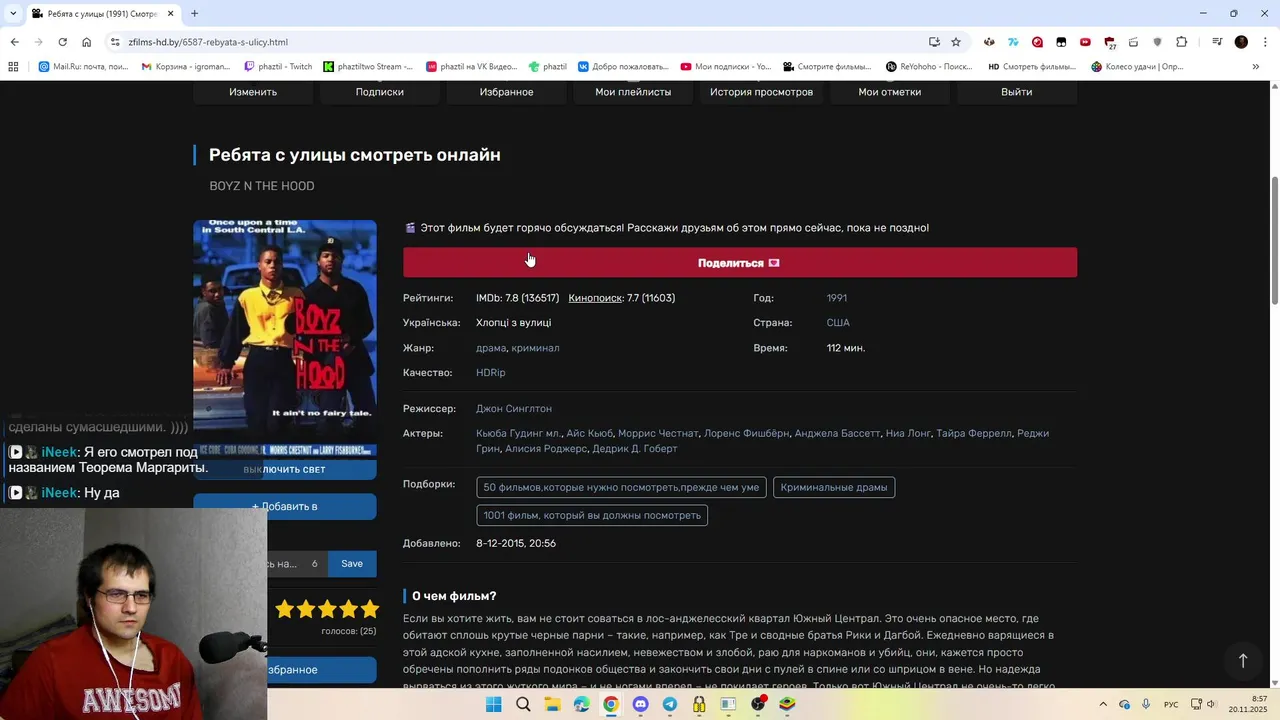Open Telegram from the taskbar
1280x720 pixels.
(669, 704)
